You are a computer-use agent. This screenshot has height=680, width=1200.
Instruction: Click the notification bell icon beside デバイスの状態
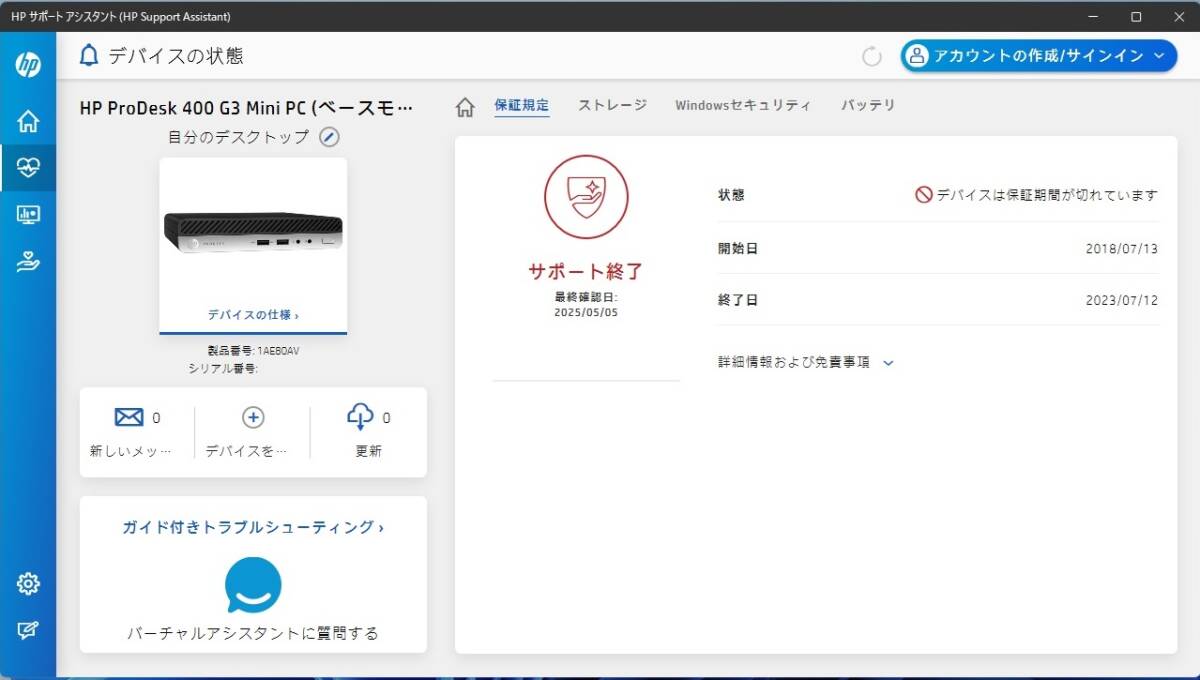pyautogui.click(x=89, y=56)
